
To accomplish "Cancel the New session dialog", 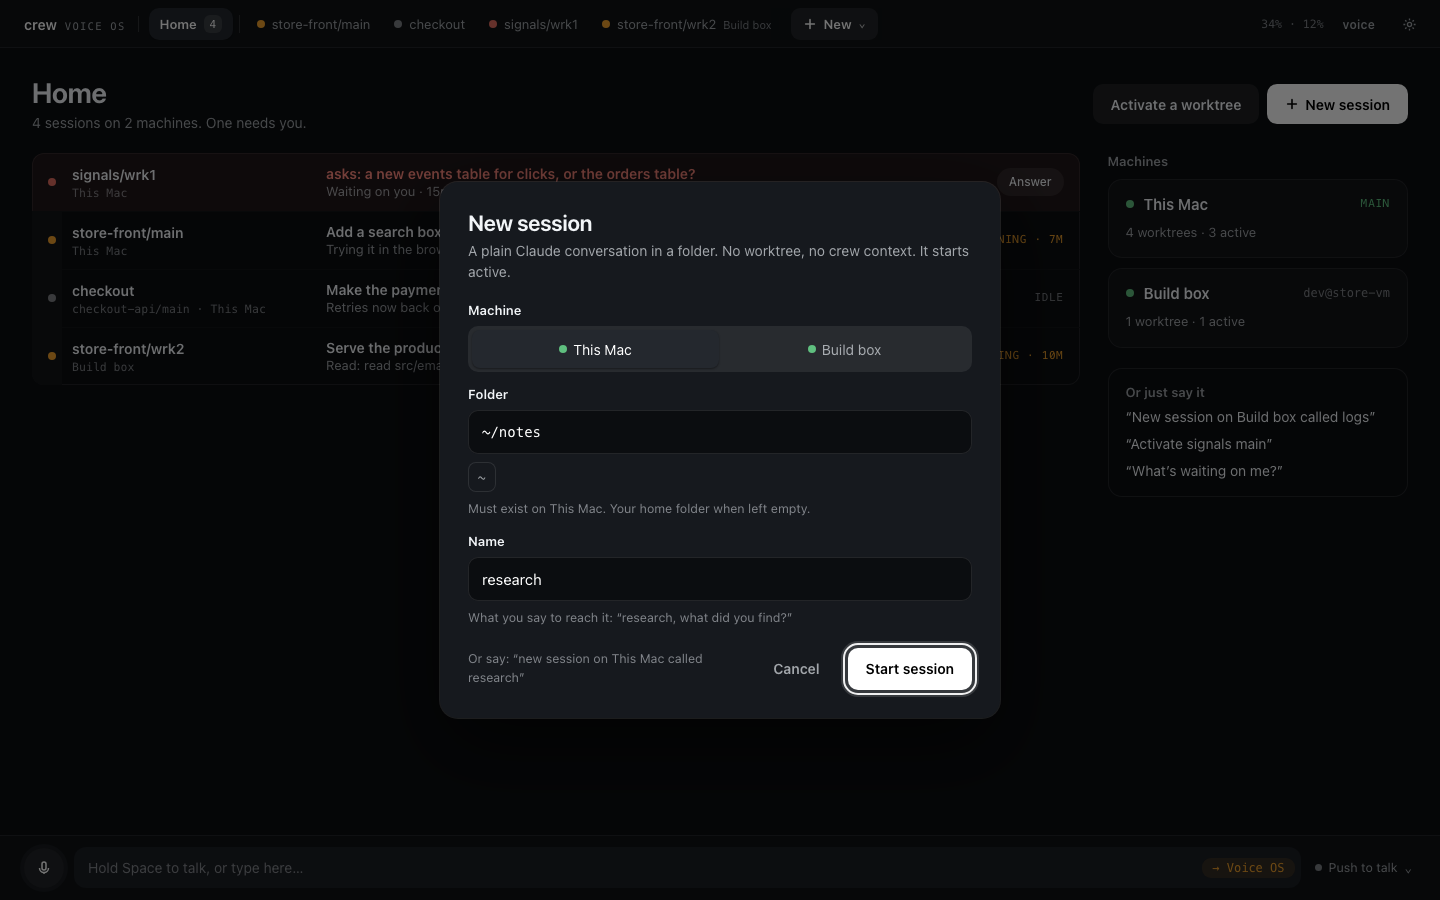I will [x=796, y=669].
